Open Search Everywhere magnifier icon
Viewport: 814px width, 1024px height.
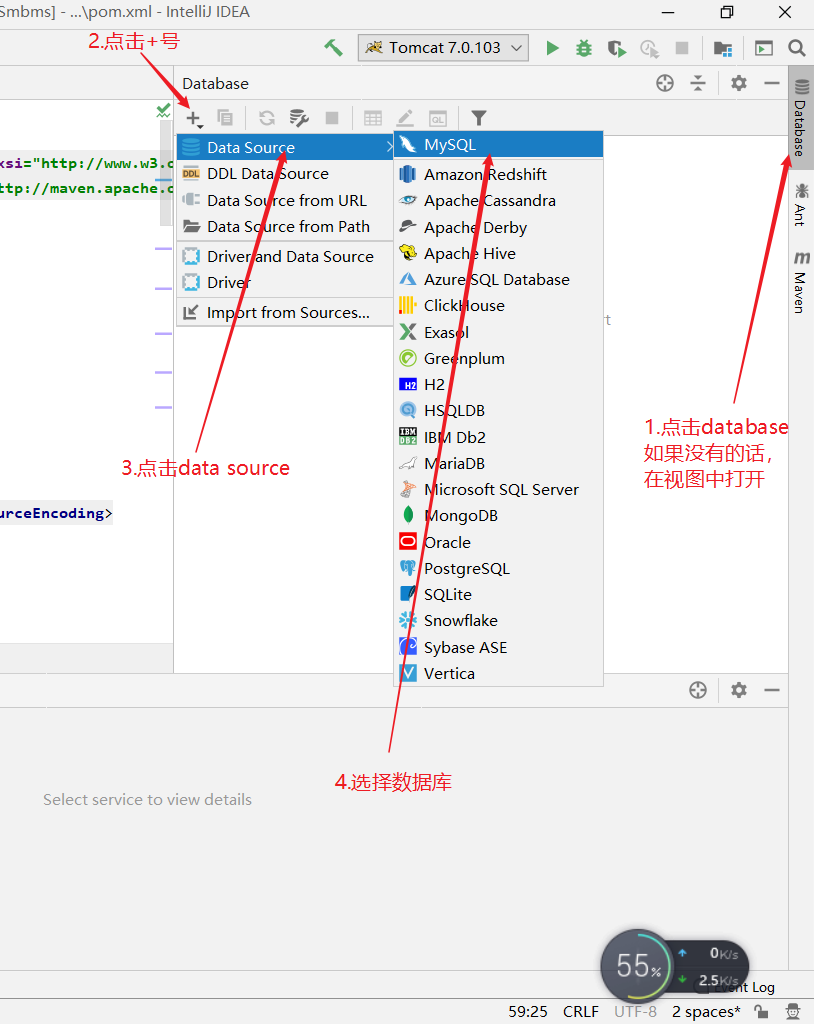click(x=796, y=48)
